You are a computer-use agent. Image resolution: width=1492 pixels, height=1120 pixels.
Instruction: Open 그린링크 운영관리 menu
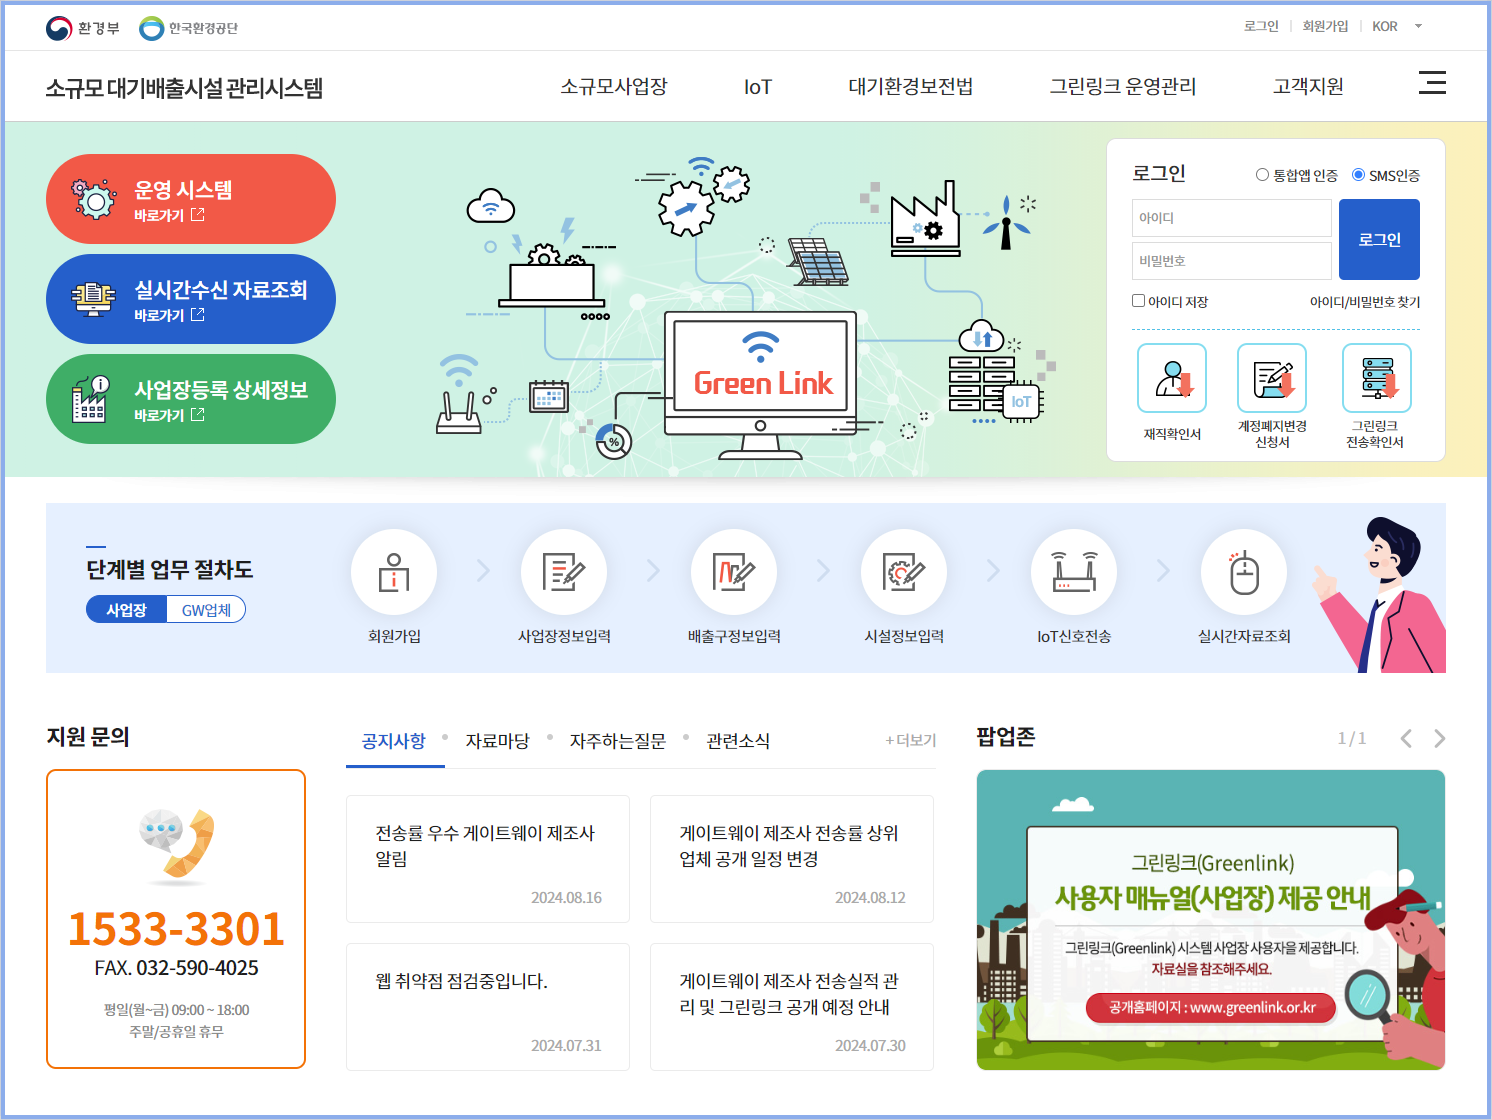tap(1123, 87)
